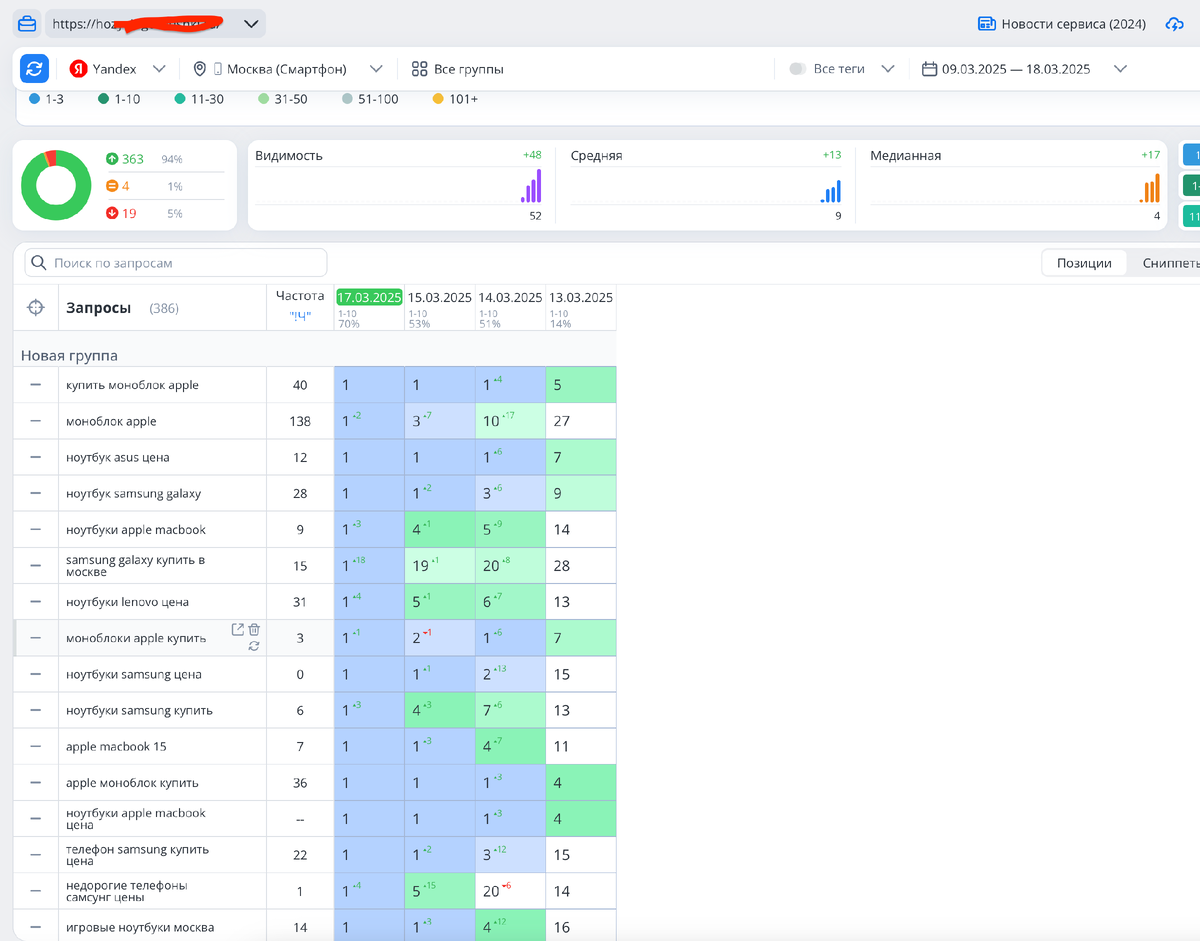1200x941 pixels.
Task: Click frequency value 138 for 'моноблок apple'
Action: click(300, 421)
